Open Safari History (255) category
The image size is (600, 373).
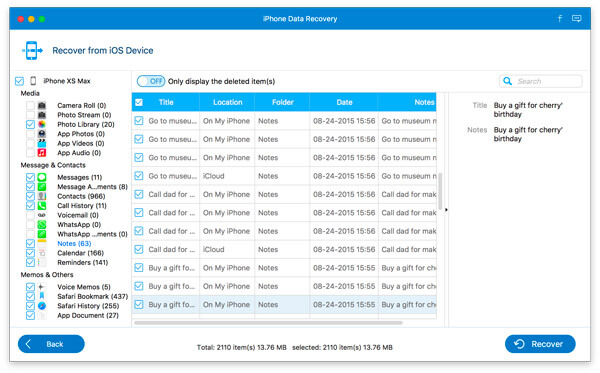(88, 306)
